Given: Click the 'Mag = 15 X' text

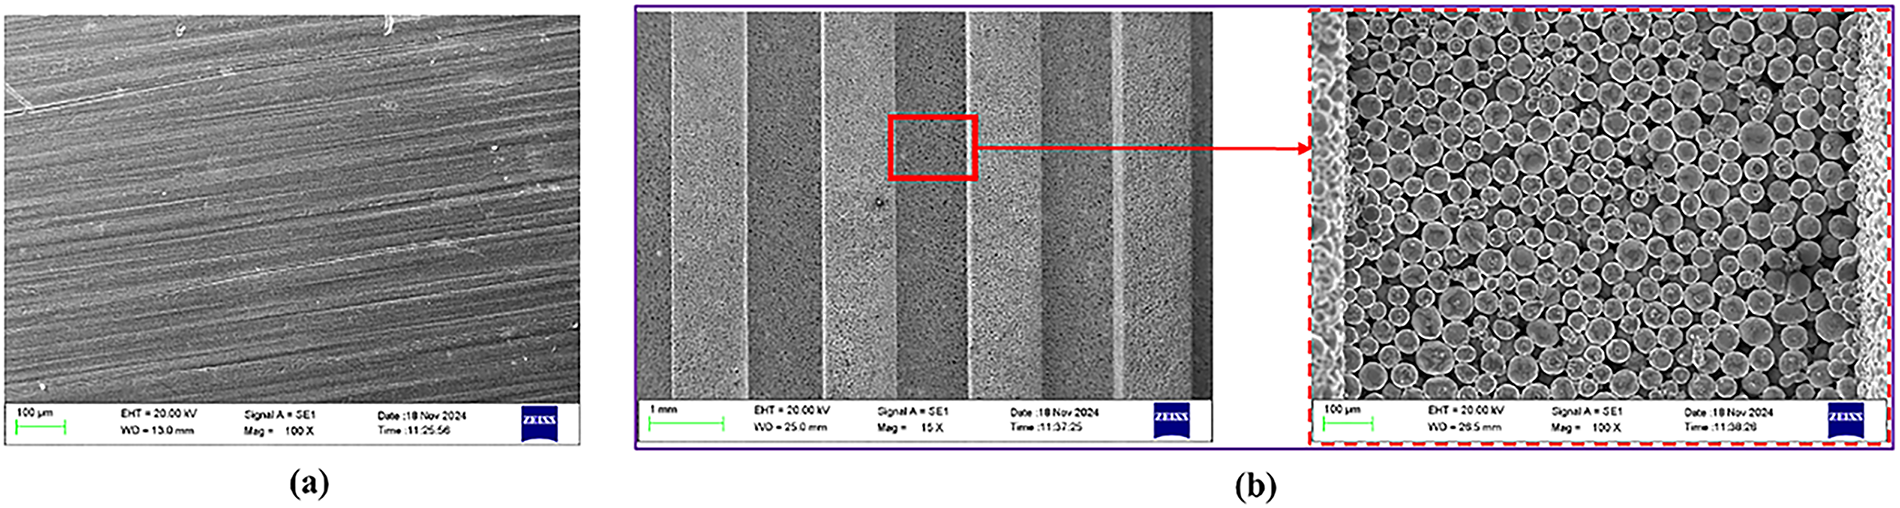Looking at the screenshot, I should (910, 428).
